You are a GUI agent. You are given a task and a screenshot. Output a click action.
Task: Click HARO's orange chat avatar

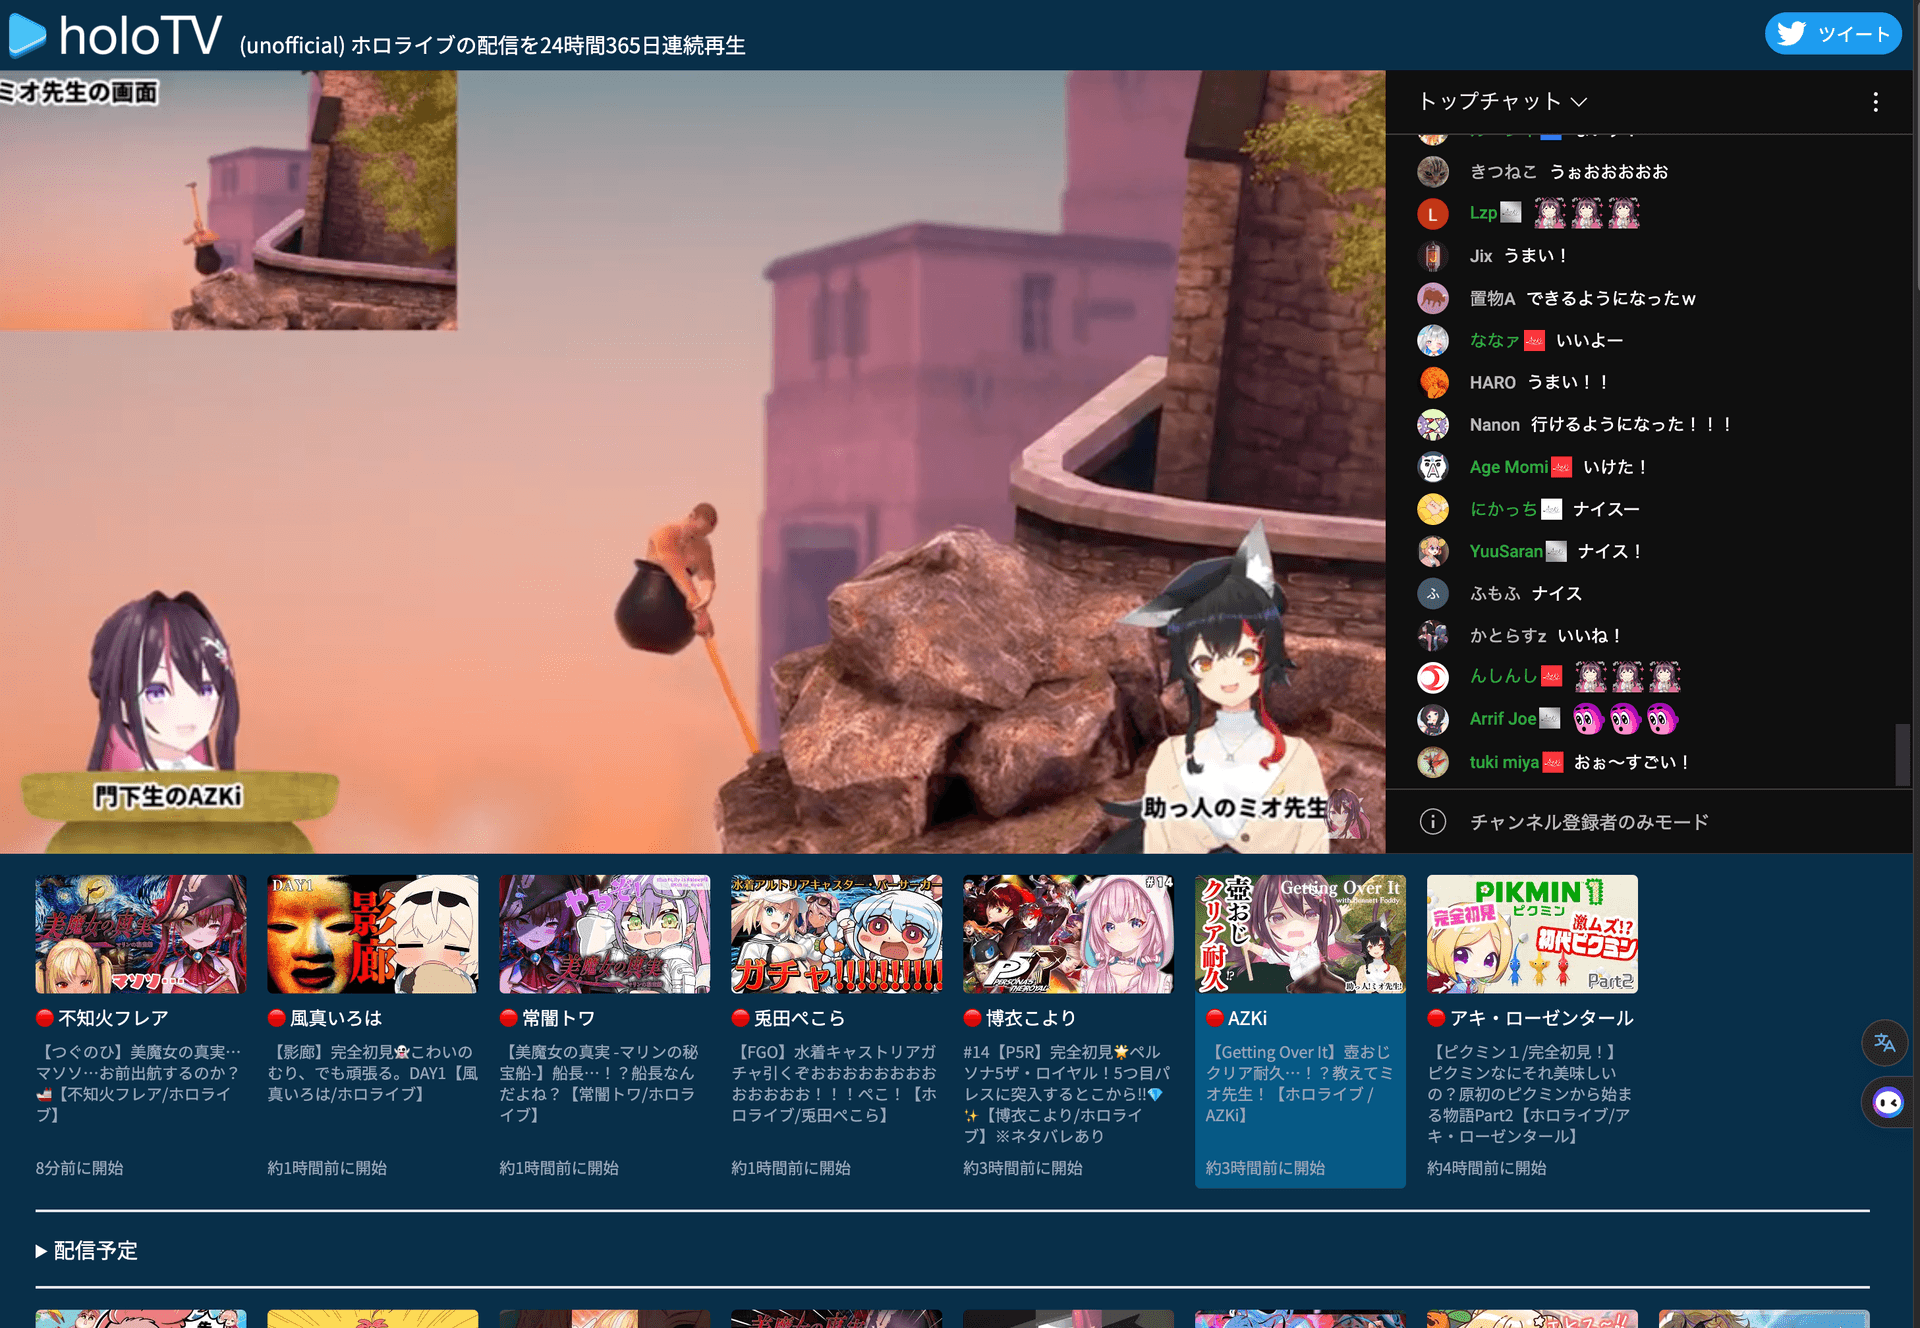(1433, 382)
